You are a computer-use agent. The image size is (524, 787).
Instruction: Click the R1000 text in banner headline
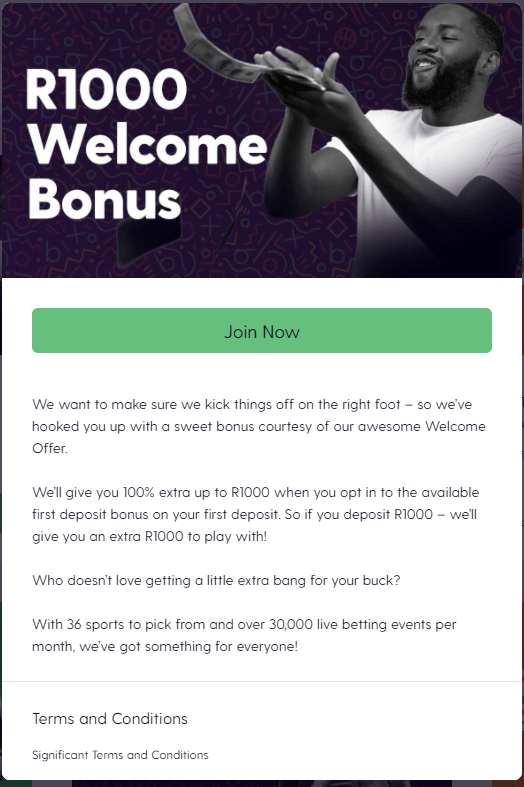point(106,89)
